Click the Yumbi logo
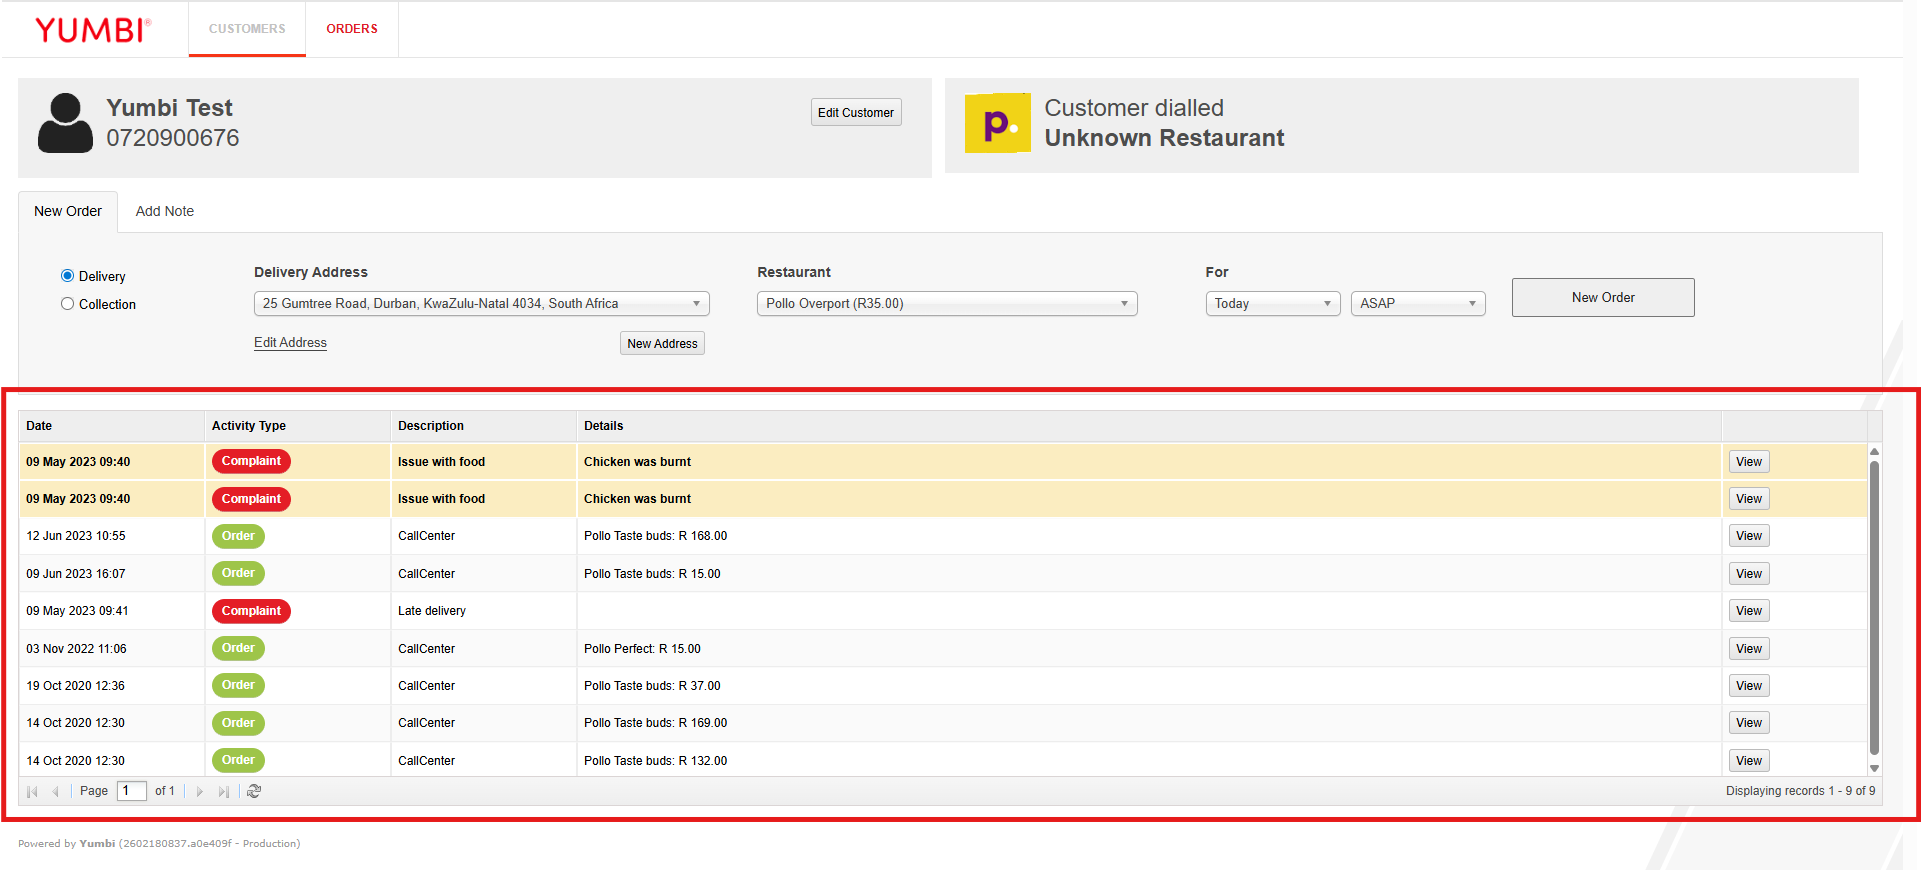1921x870 pixels. pyautogui.click(x=93, y=30)
